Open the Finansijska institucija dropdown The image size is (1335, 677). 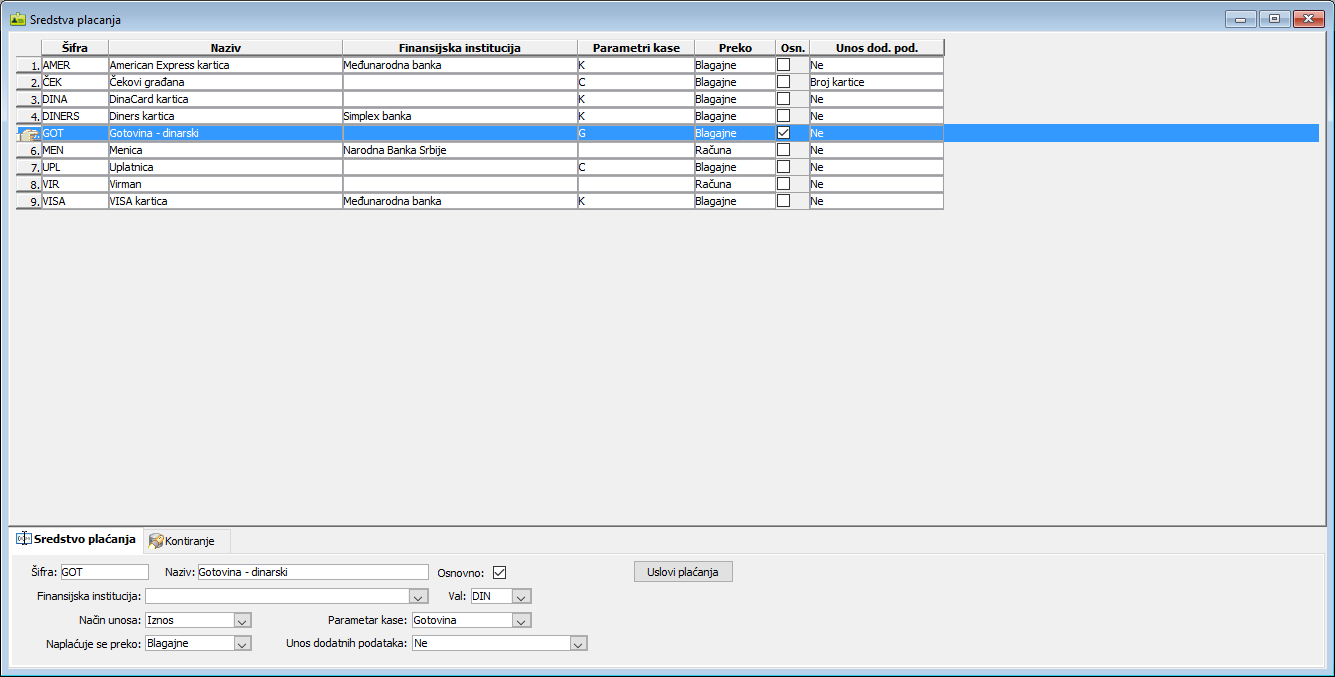pyautogui.click(x=419, y=597)
